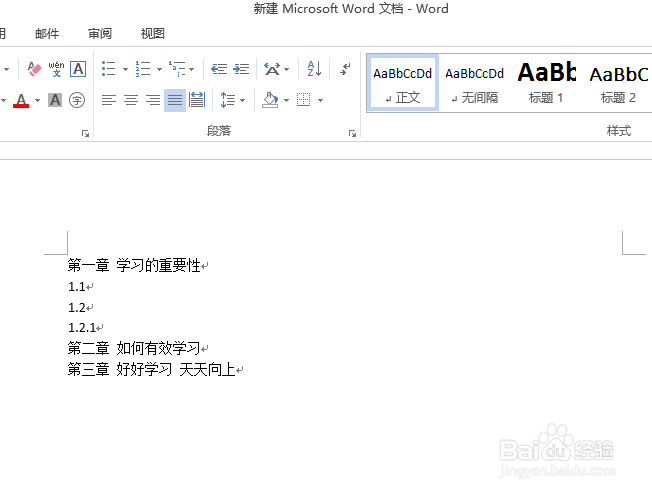Open Borders dropdown arrow

(x=320, y=100)
